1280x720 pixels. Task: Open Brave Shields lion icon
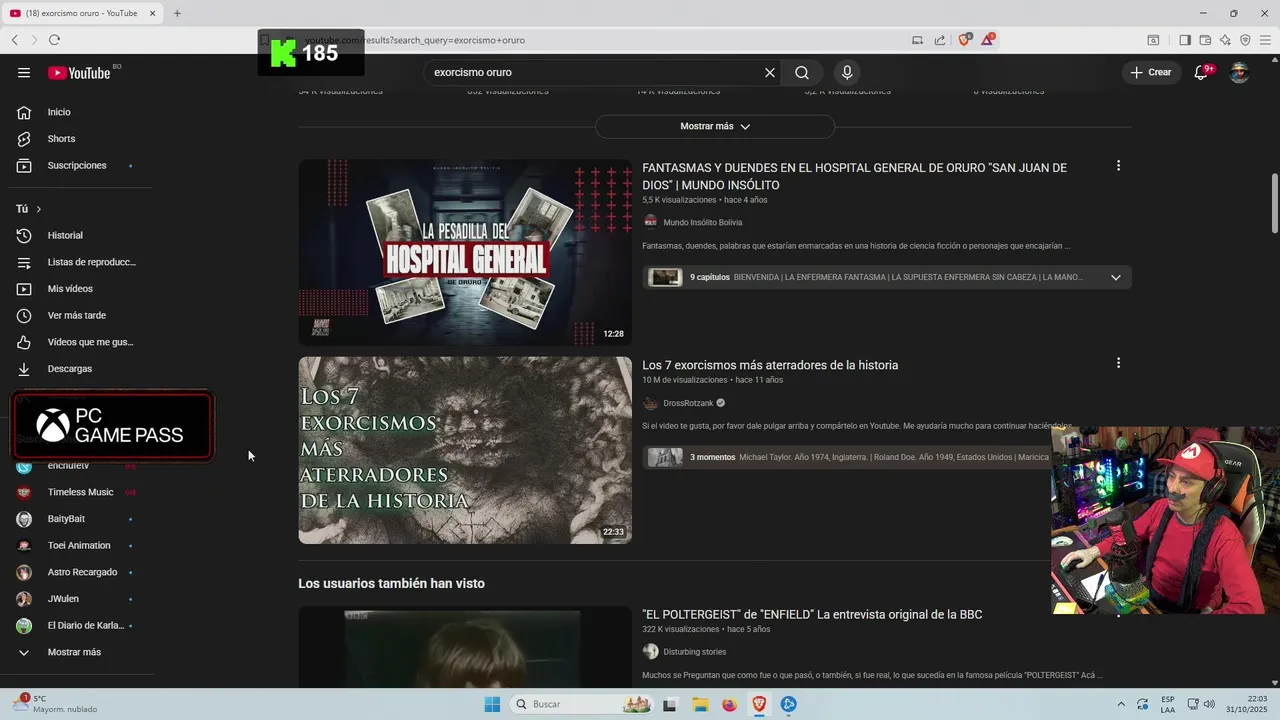[964, 40]
